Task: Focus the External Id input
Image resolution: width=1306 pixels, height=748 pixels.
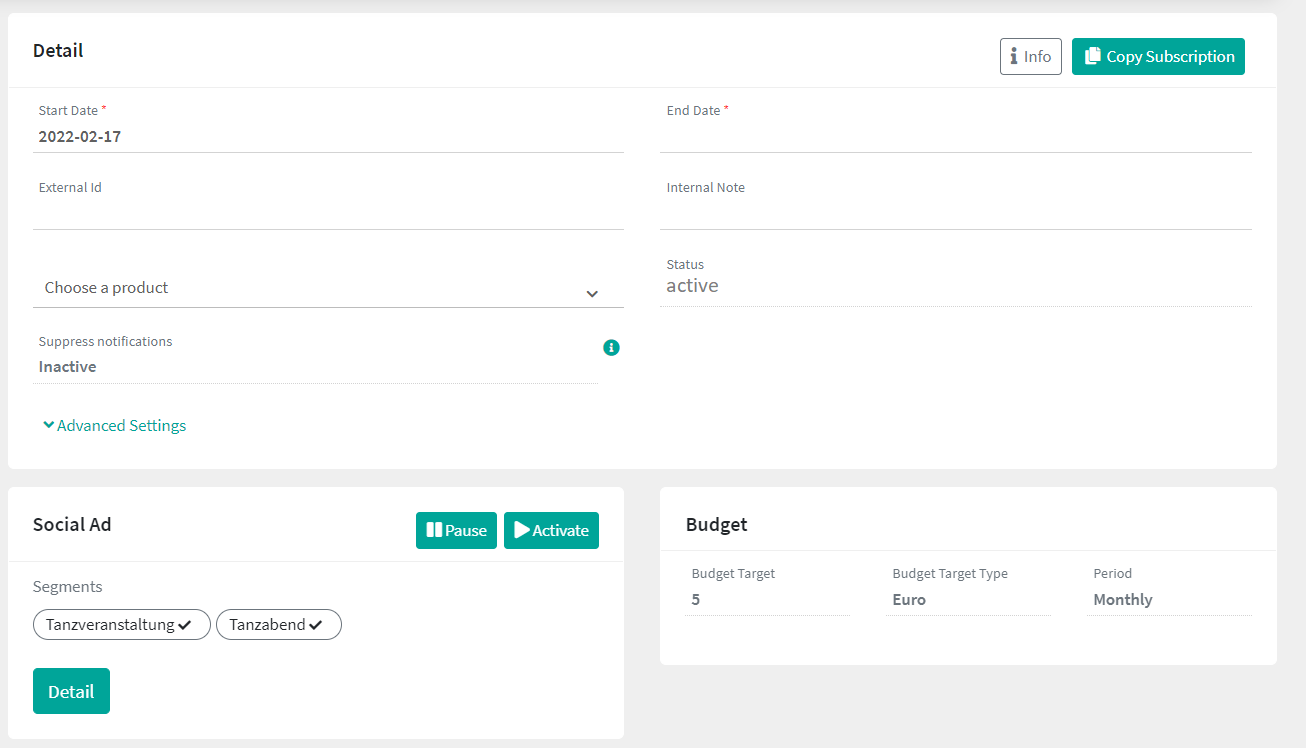Action: point(328,213)
